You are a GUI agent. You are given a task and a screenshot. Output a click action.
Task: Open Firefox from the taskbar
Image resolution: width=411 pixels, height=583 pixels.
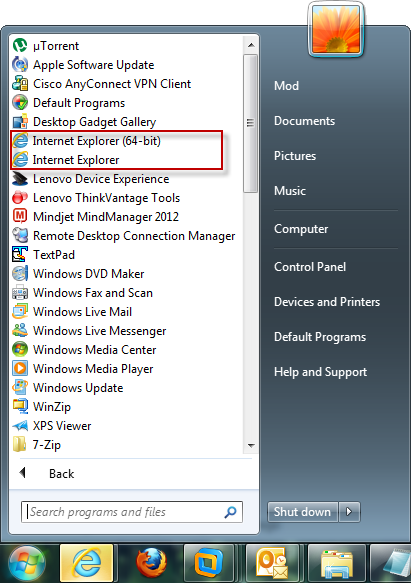[151, 563]
